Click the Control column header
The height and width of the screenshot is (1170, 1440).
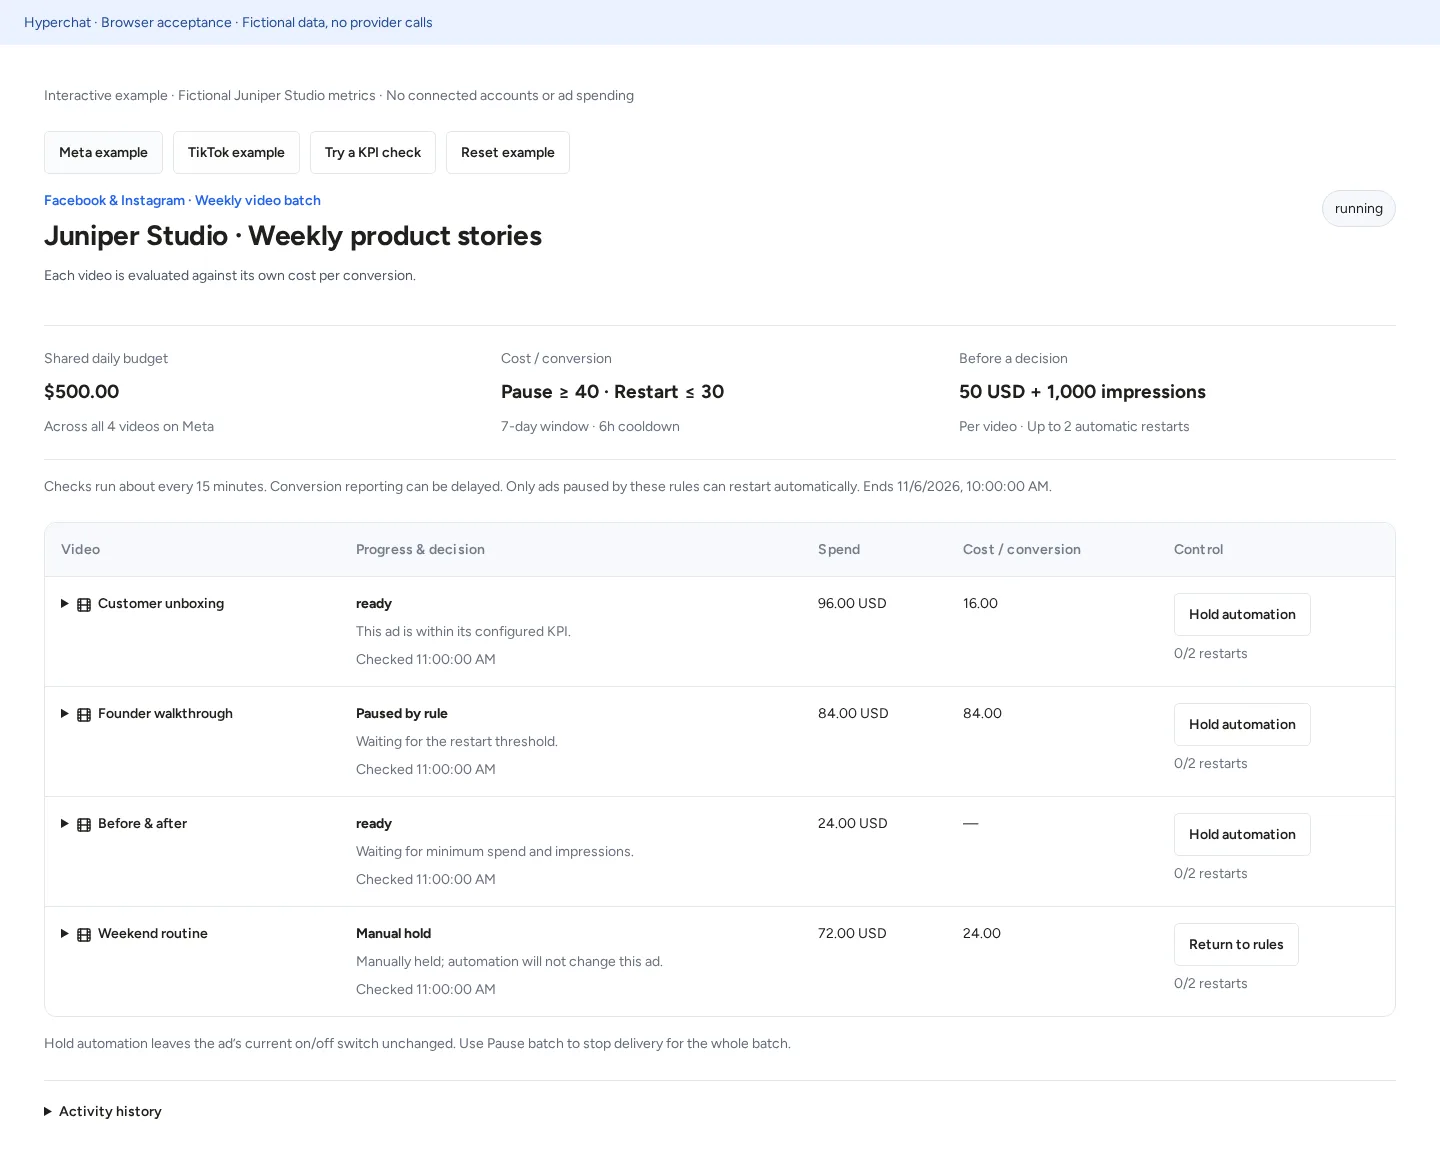(1198, 549)
